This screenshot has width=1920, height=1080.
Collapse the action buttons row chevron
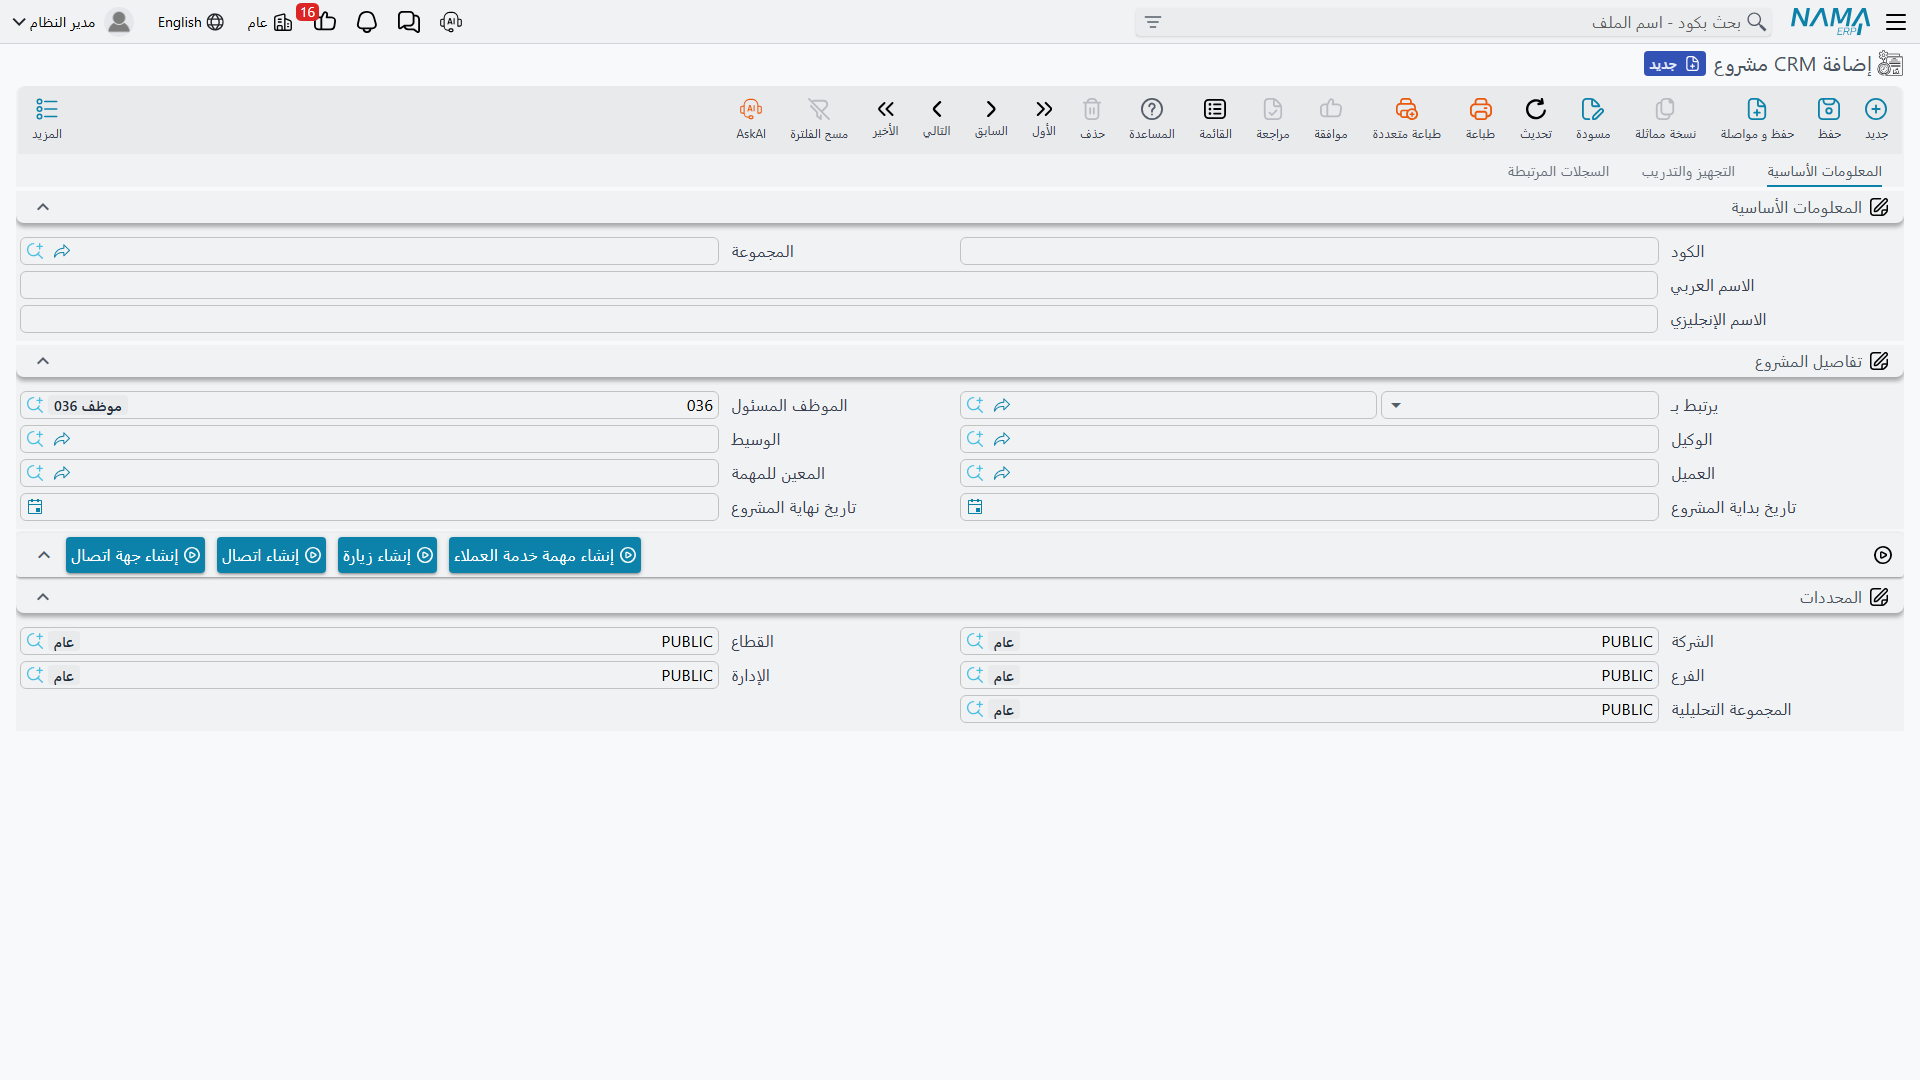tap(44, 555)
